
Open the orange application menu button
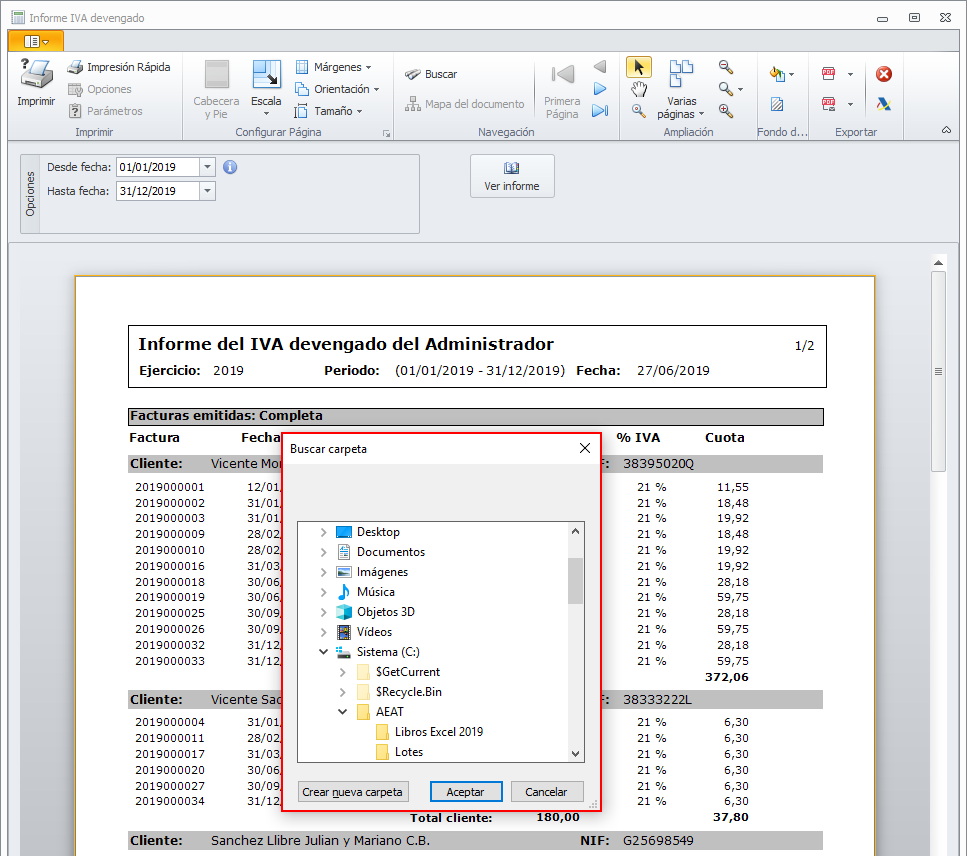pos(35,41)
